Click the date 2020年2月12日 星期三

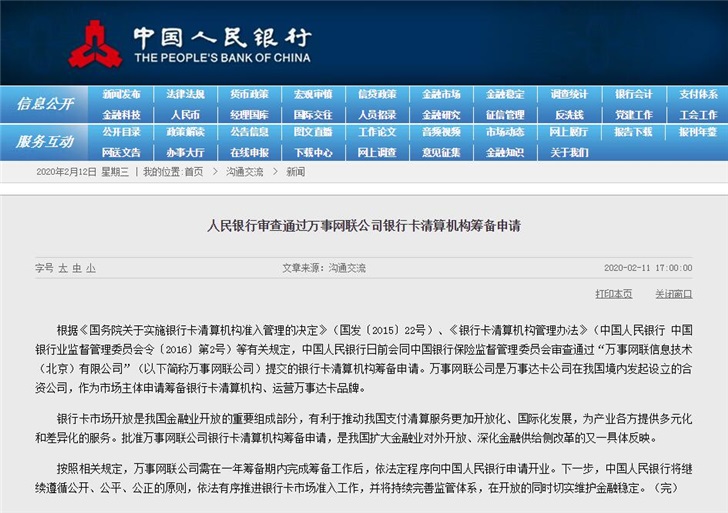coord(82,172)
